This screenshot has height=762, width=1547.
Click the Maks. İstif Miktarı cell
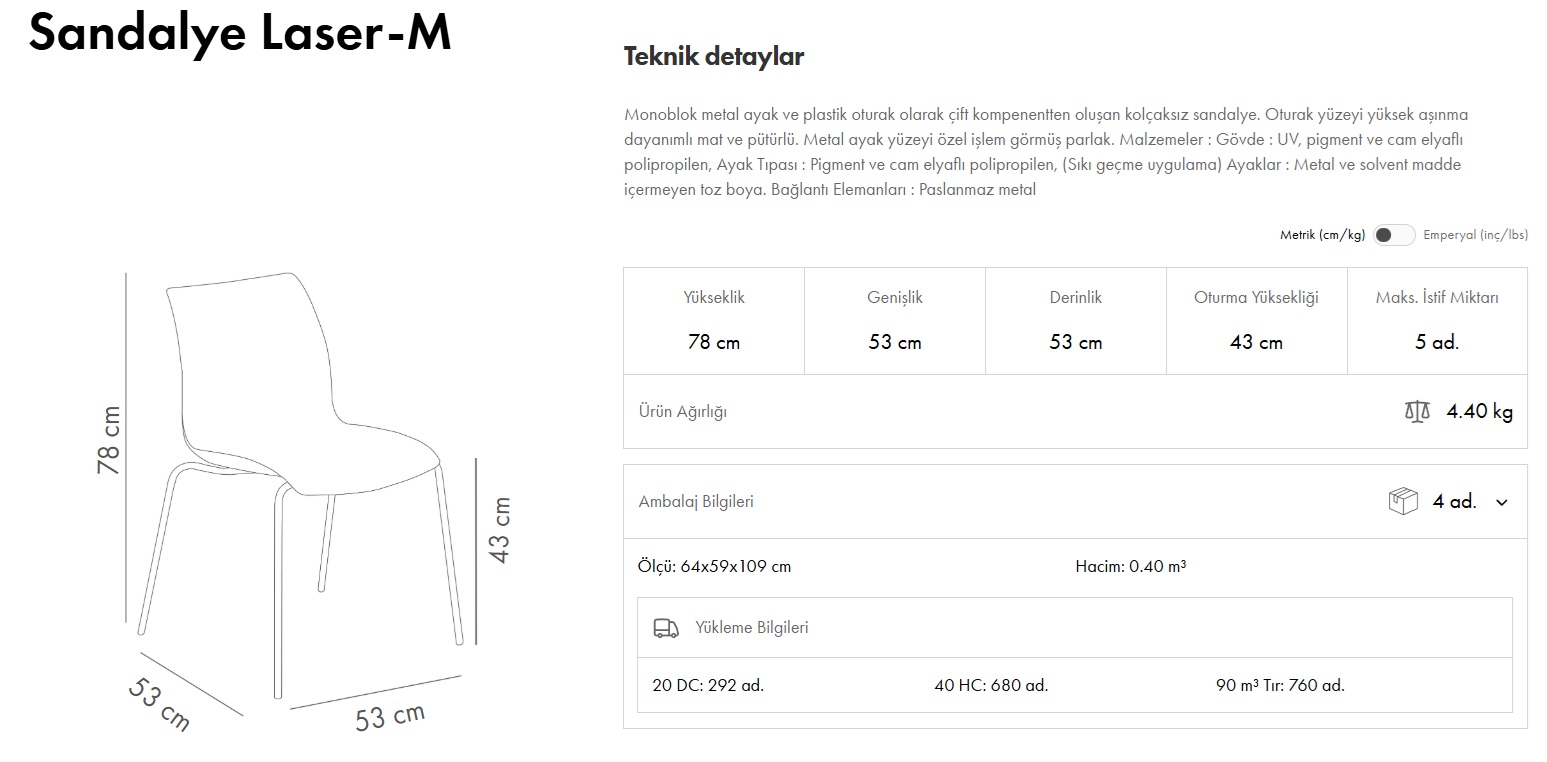click(1436, 321)
